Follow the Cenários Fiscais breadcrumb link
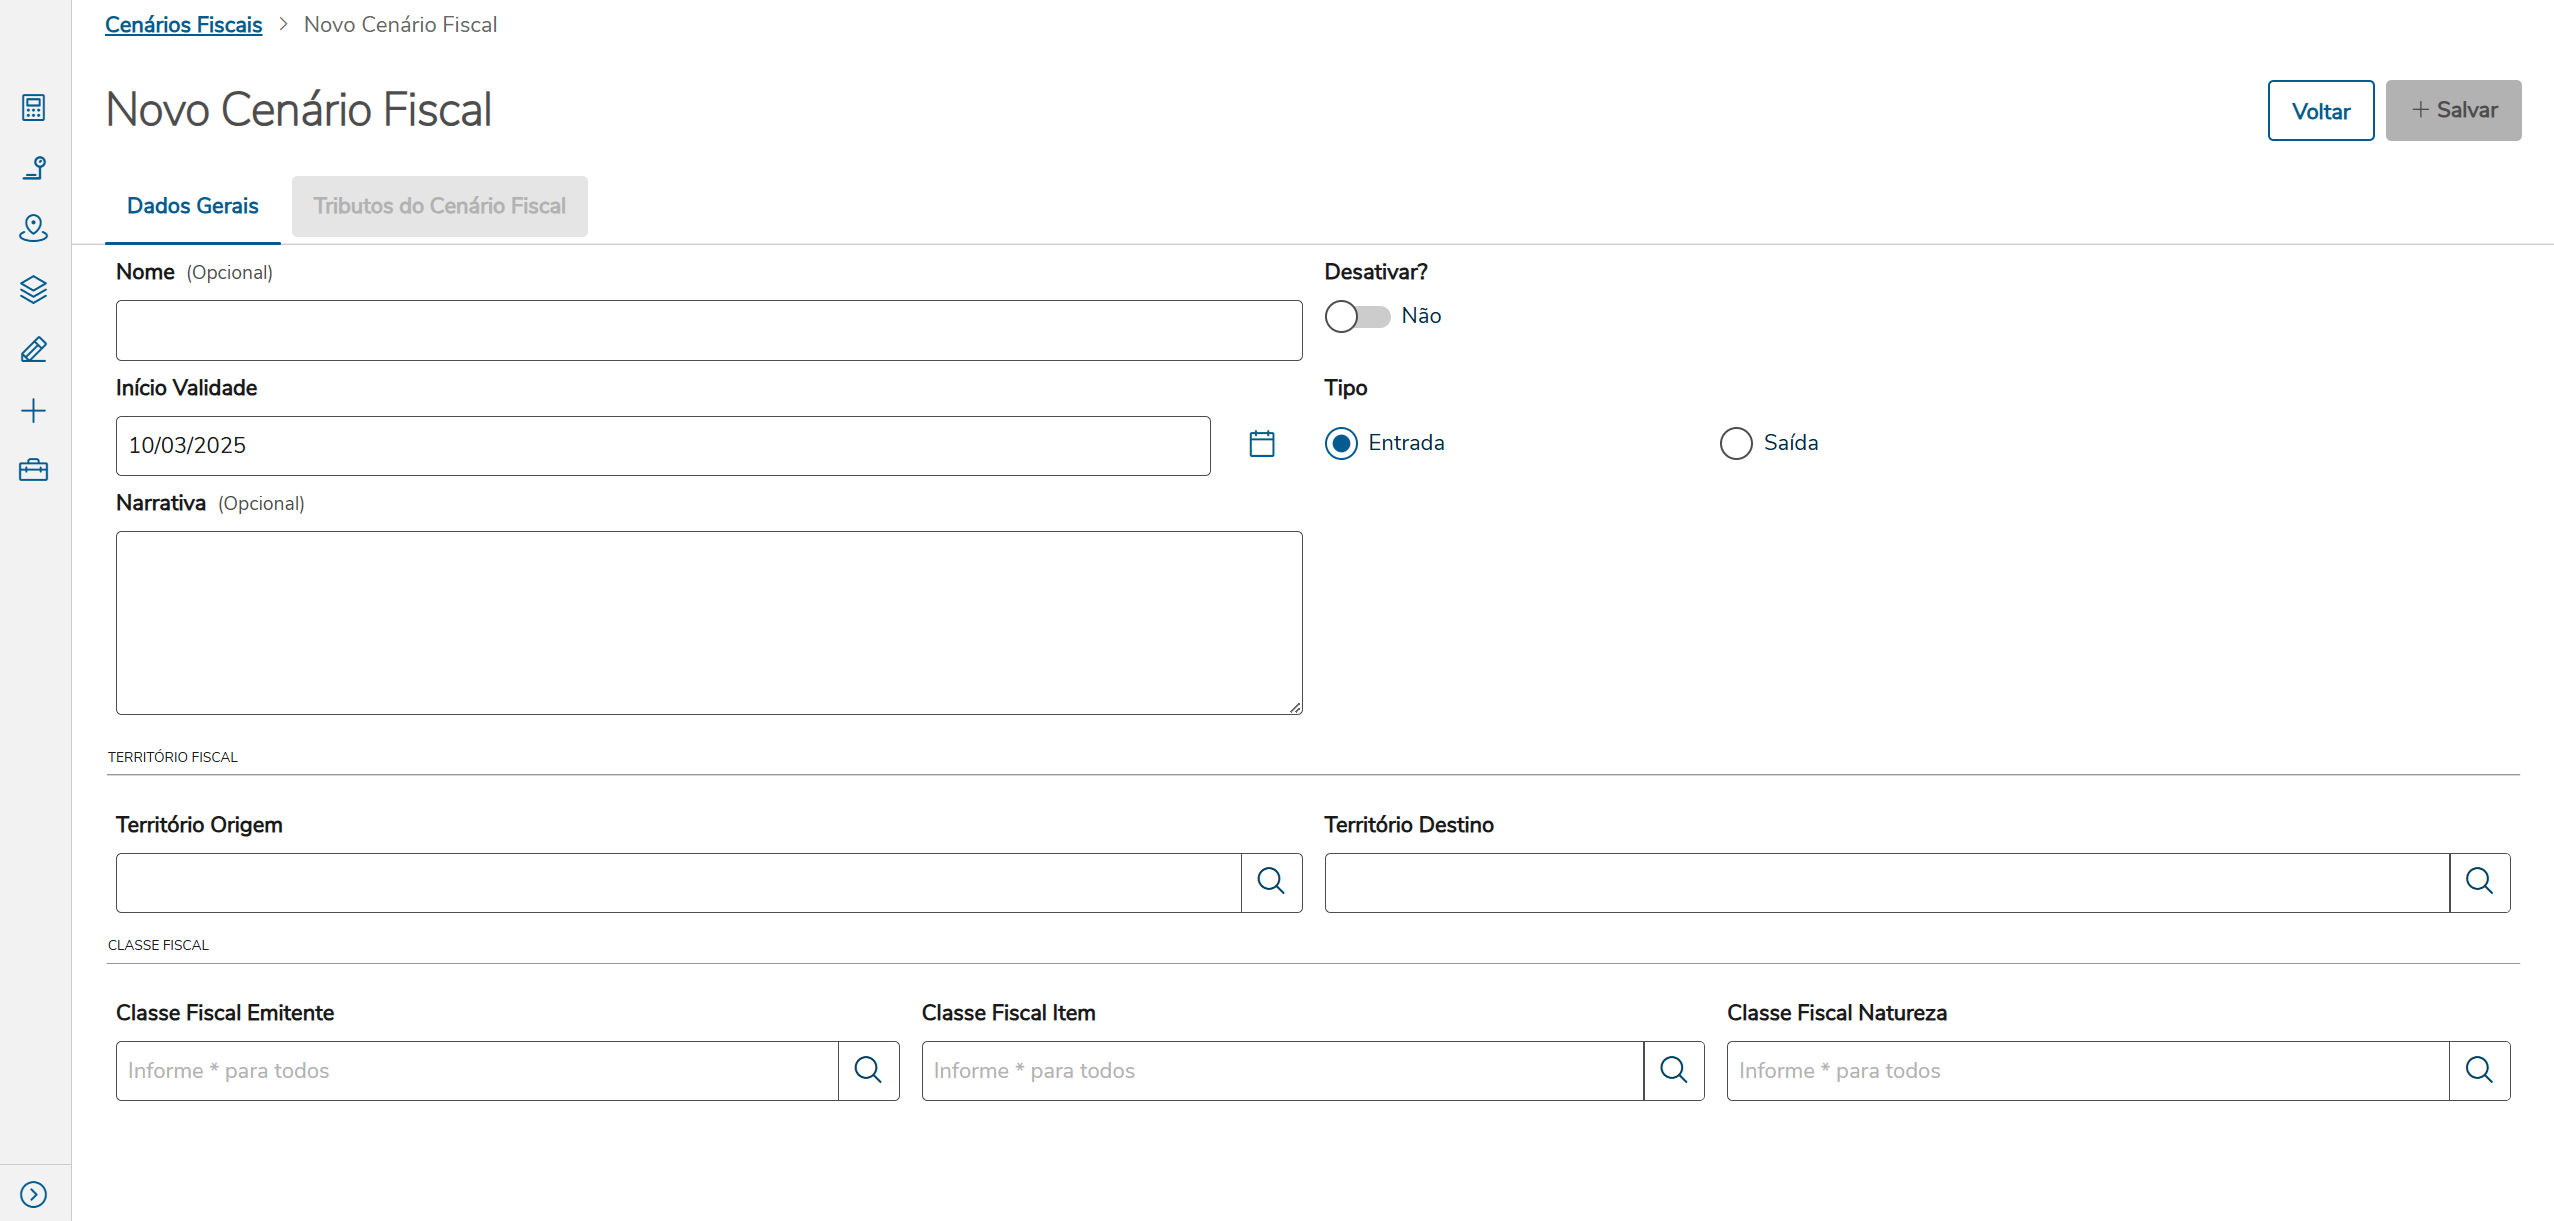 click(183, 24)
